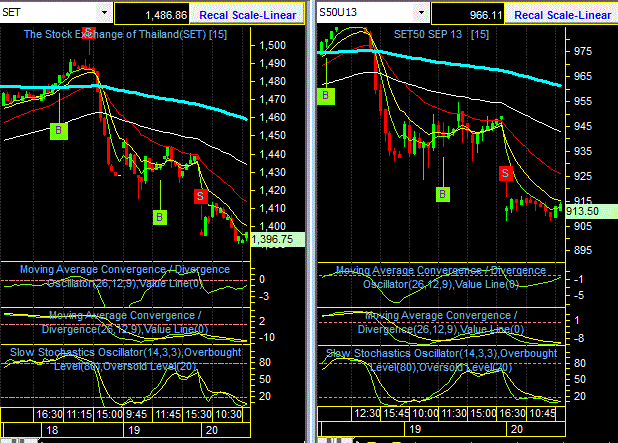Image resolution: width=618 pixels, height=443 pixels.
Task: Click the 12:30 time label on the S50U13 chart
Action: (x=367, y=414)
